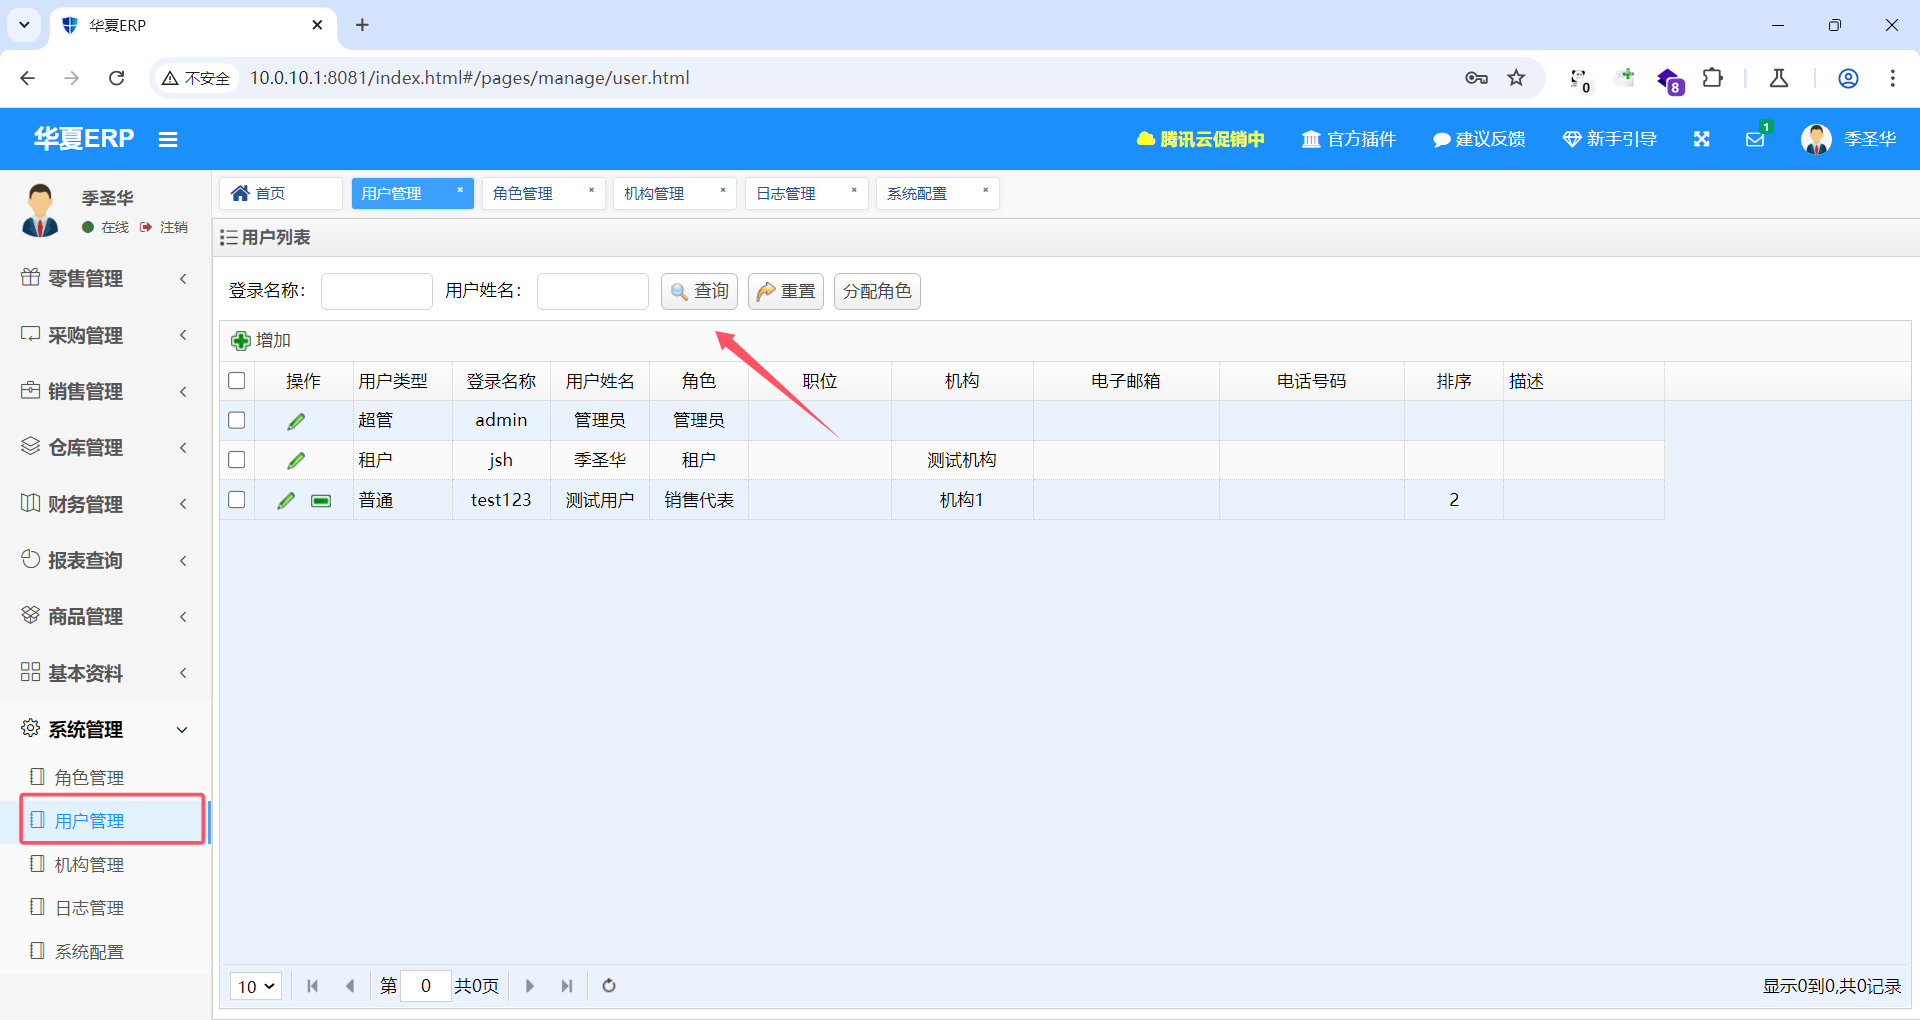
Task: Open the Chrome three-dot menu
Action: 1892,78
